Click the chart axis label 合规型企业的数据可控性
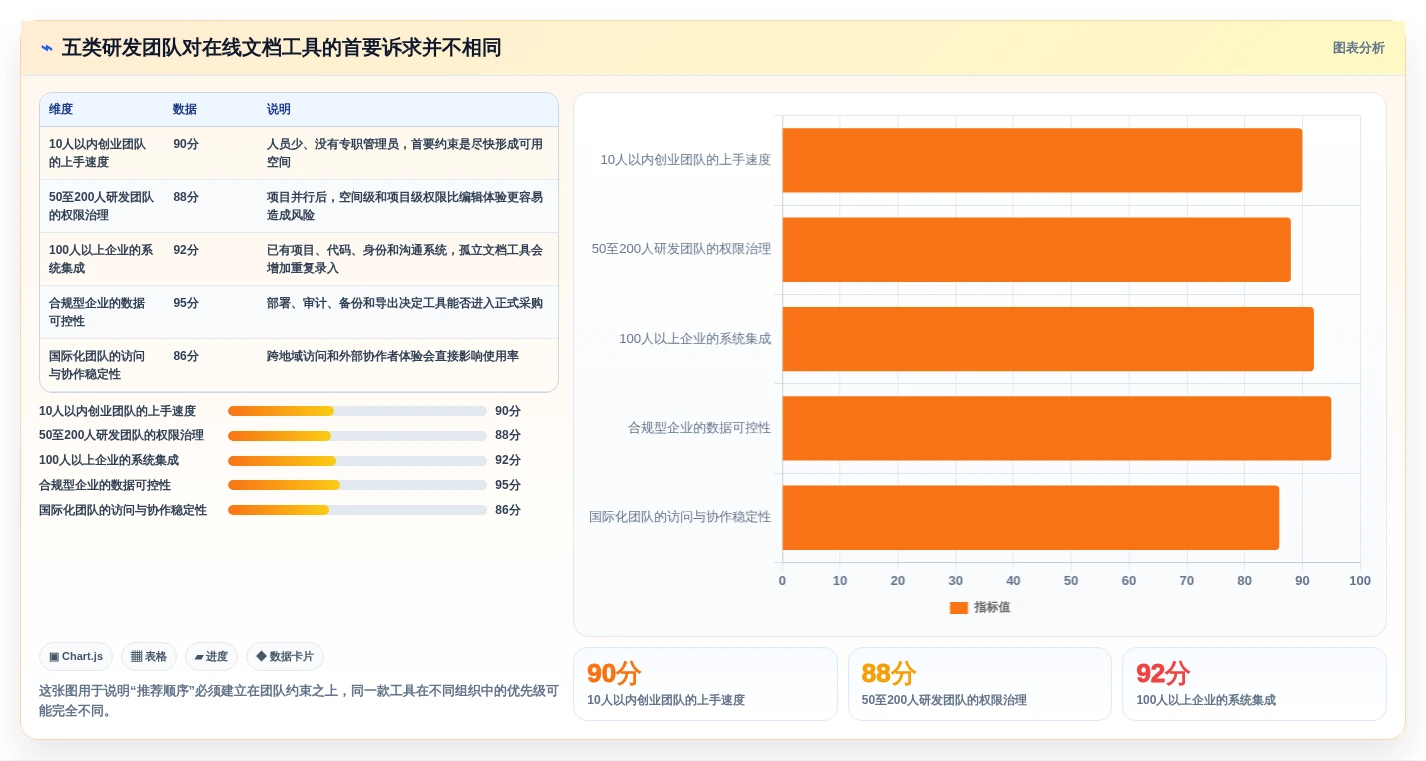This screenshot has width=1426, height=761. click(x=699, y=428)
